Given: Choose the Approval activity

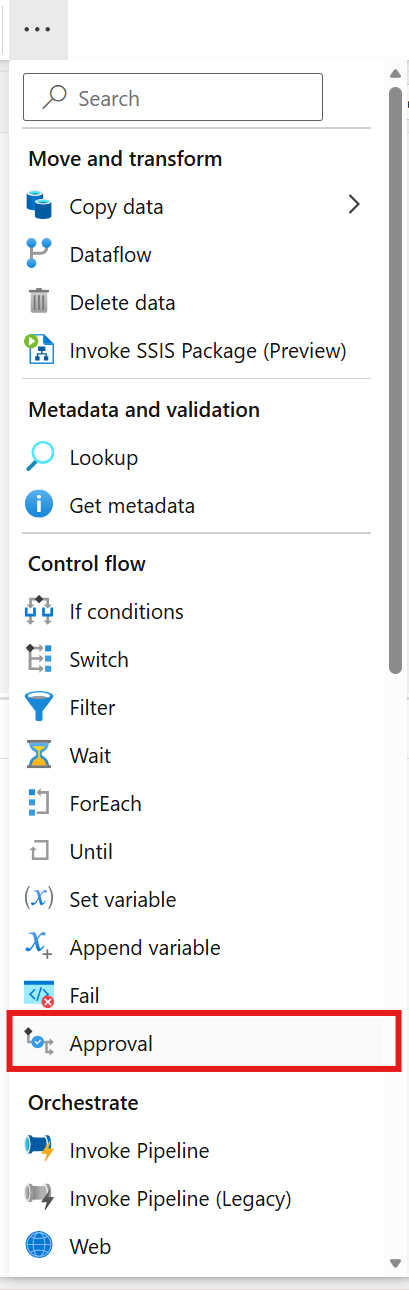Looking at the screenshot, I should click(x=204, y=1044).
